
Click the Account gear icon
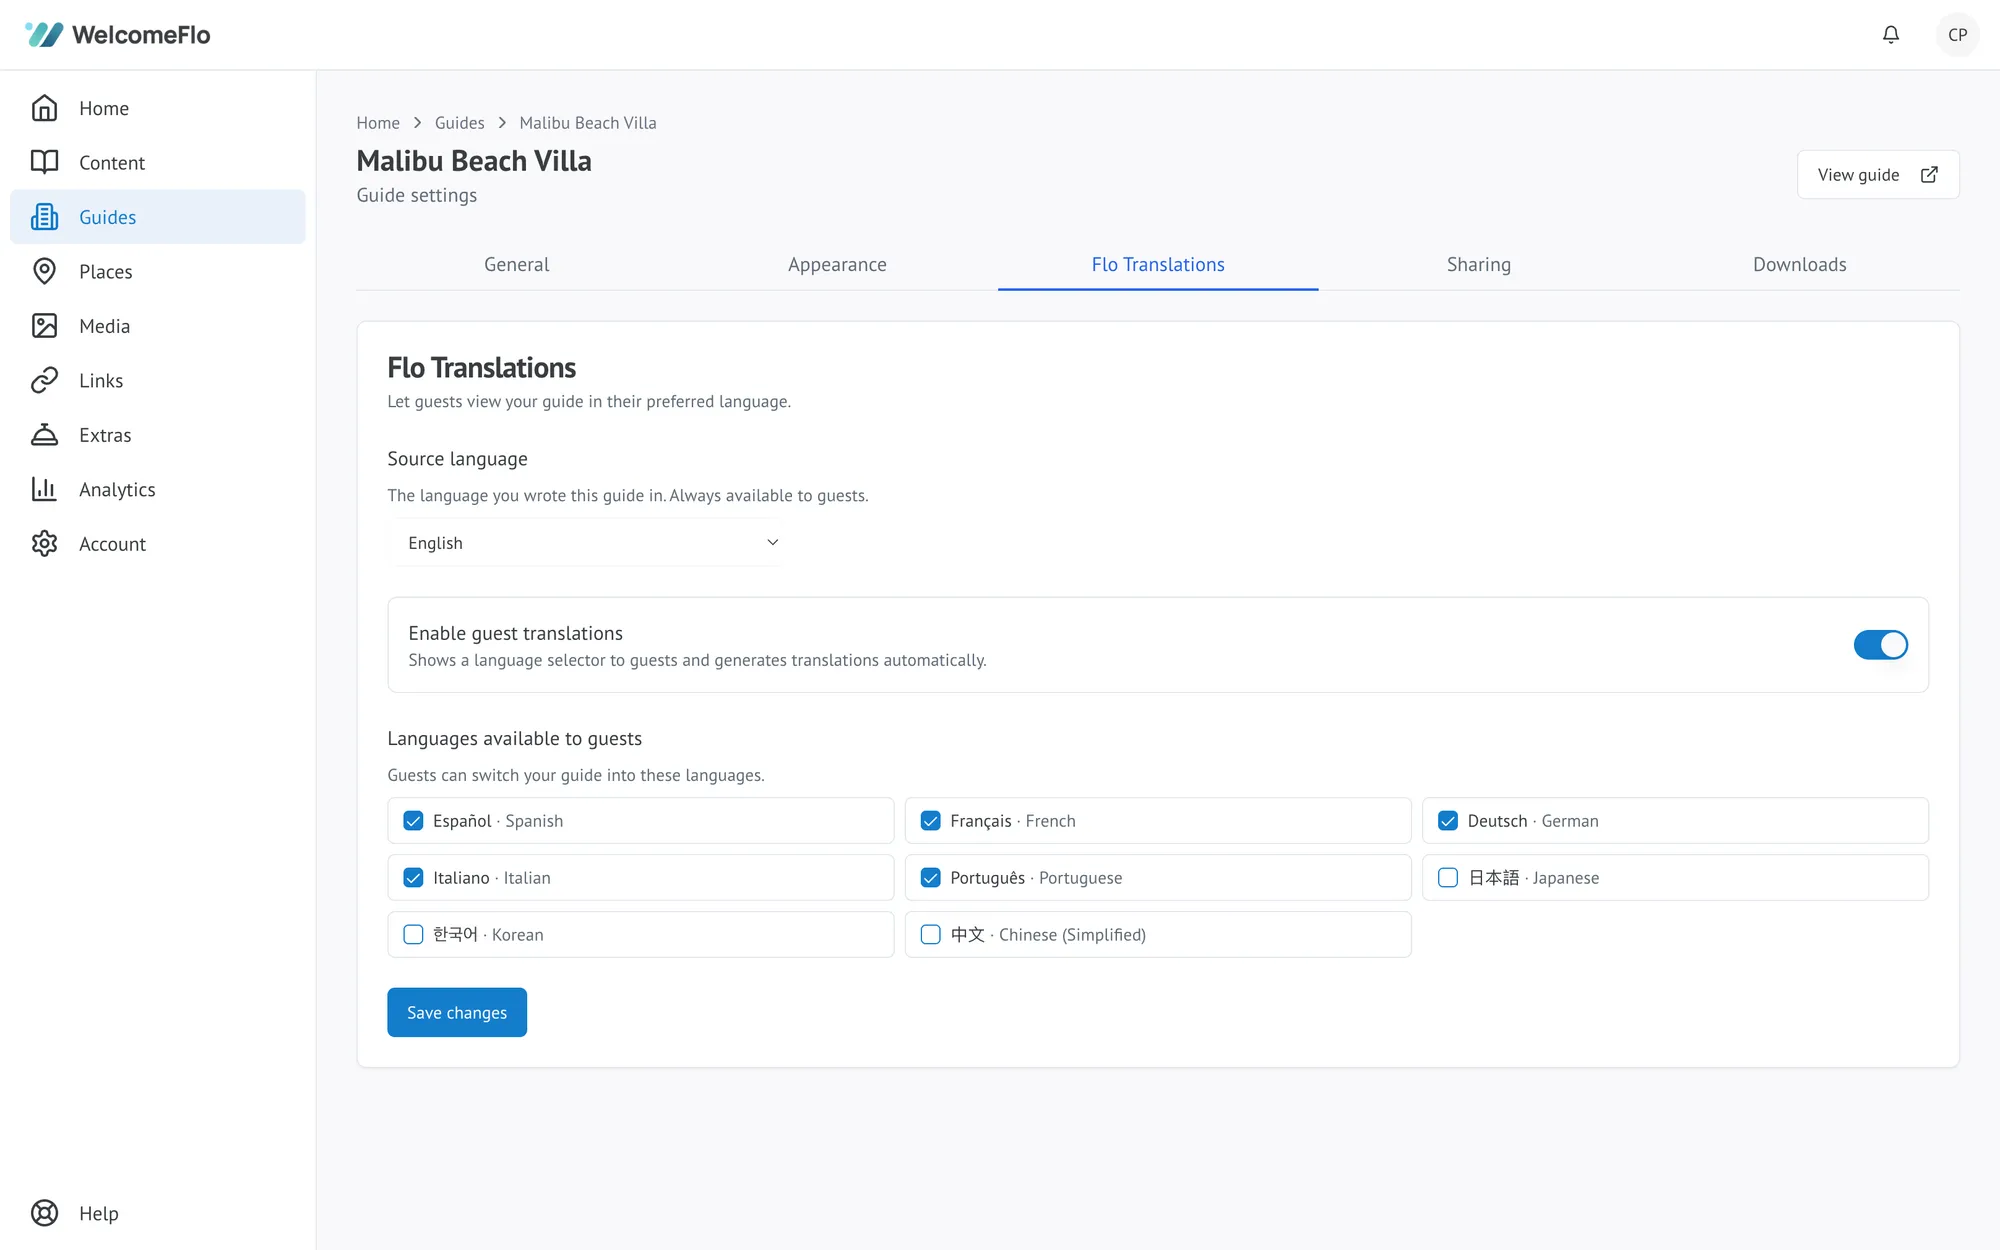[44, 544]
